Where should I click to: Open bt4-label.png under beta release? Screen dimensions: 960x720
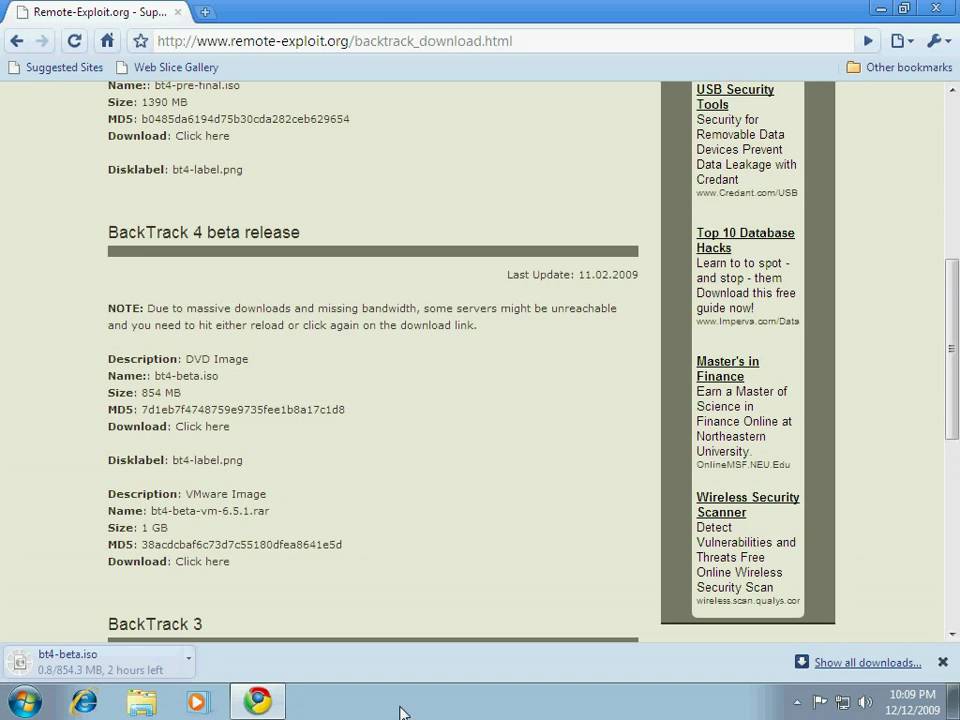click(x=207, y=460)
